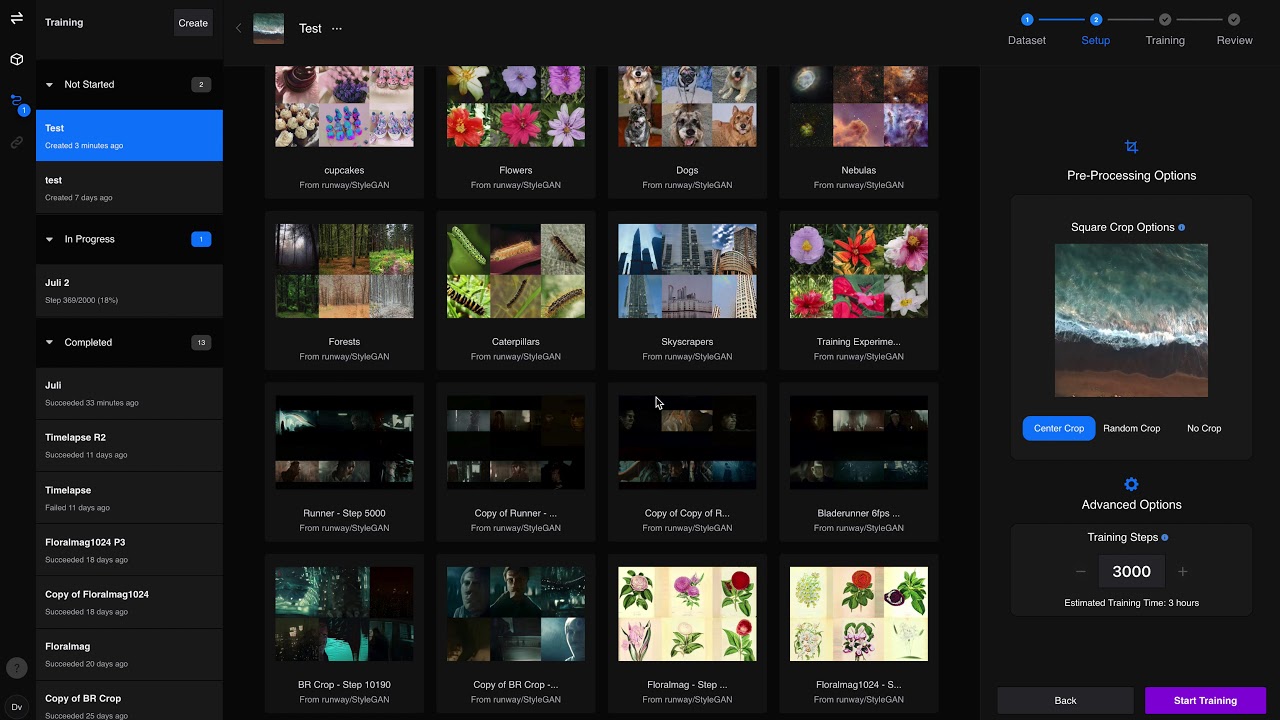Click the Start Training button
This screenshot has height=720, width=1280.
(x=1205, y=700)
